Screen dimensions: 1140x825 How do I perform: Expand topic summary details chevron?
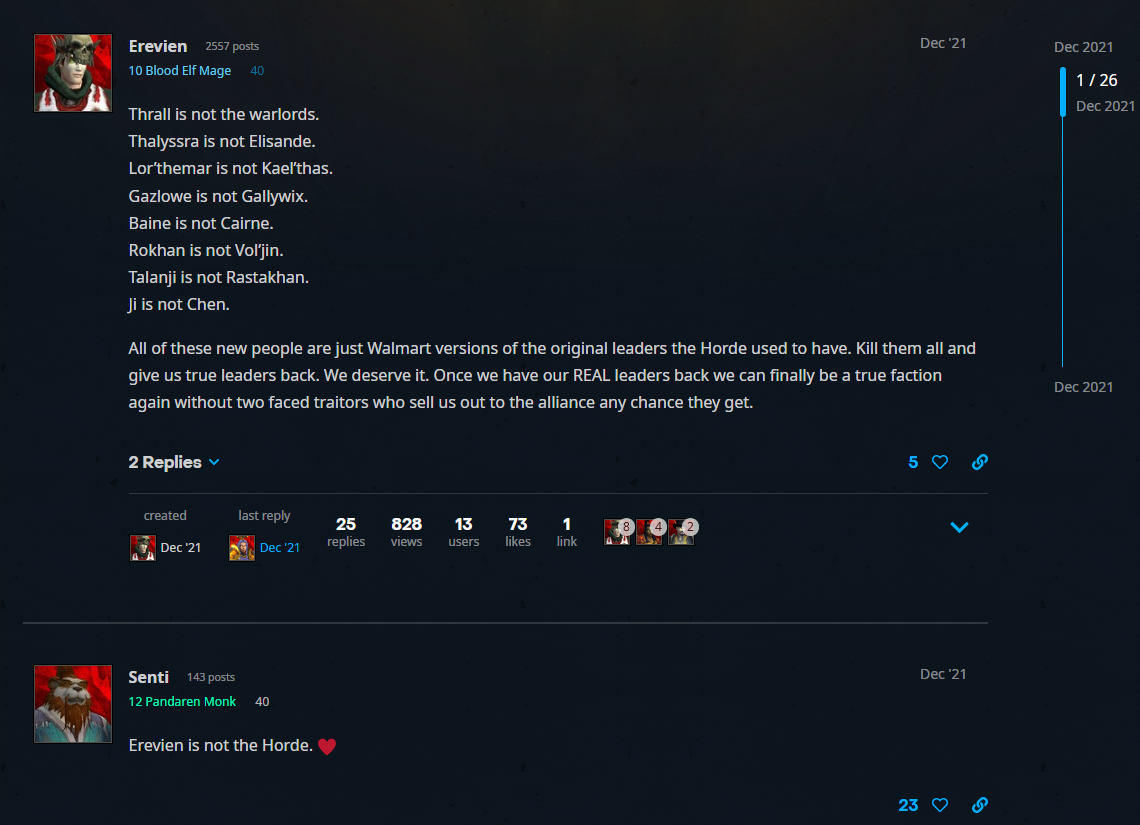pos(960,528)
